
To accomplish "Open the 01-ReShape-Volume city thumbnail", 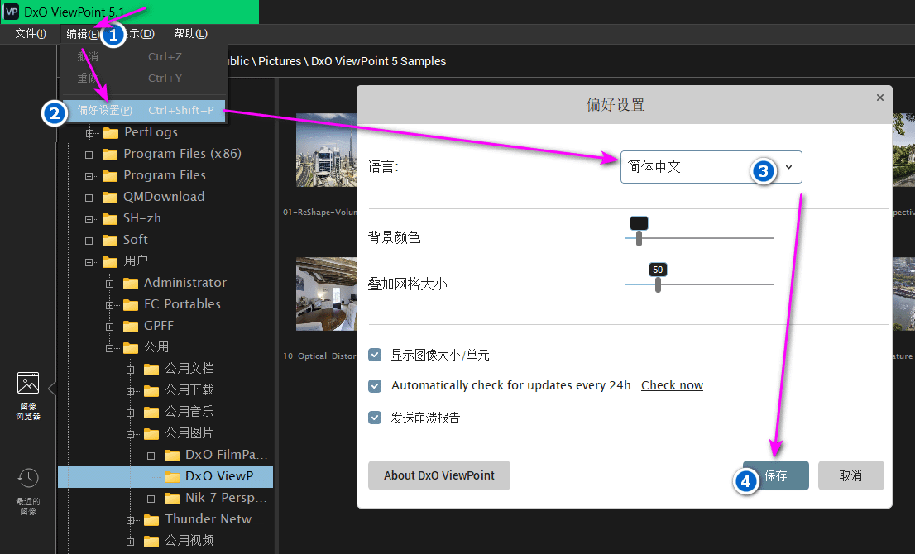I will pos(326,150).
